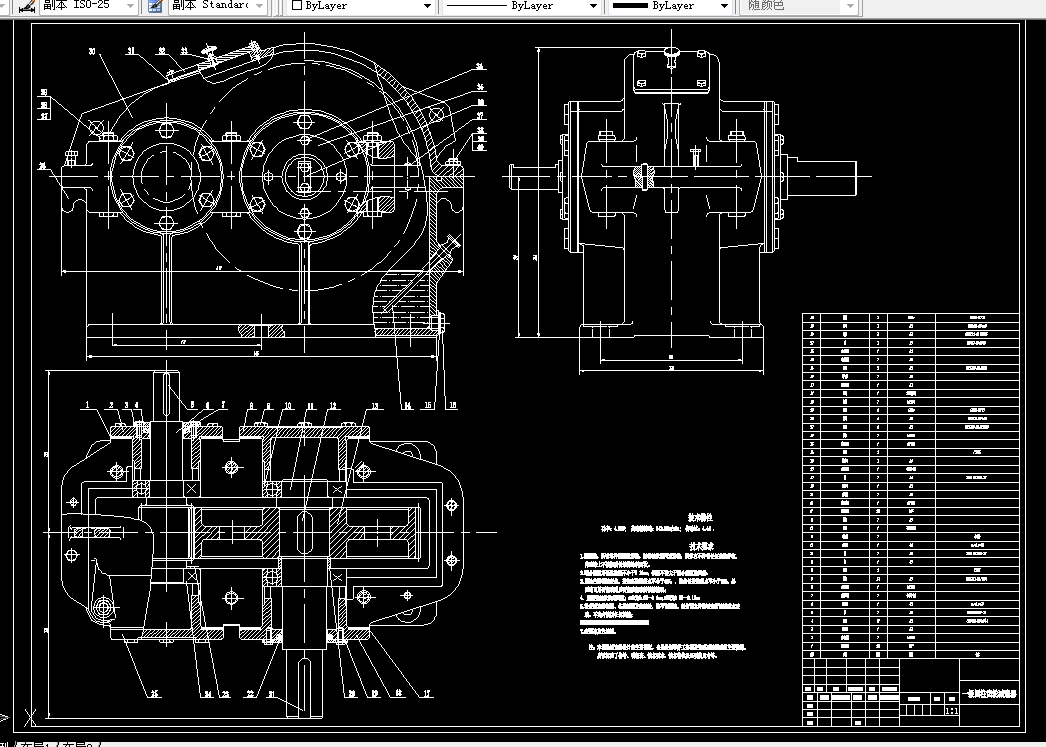This screenshot has height=747, width=1046.
Task: Select the 技术要求 heading text
Action: 700,546
